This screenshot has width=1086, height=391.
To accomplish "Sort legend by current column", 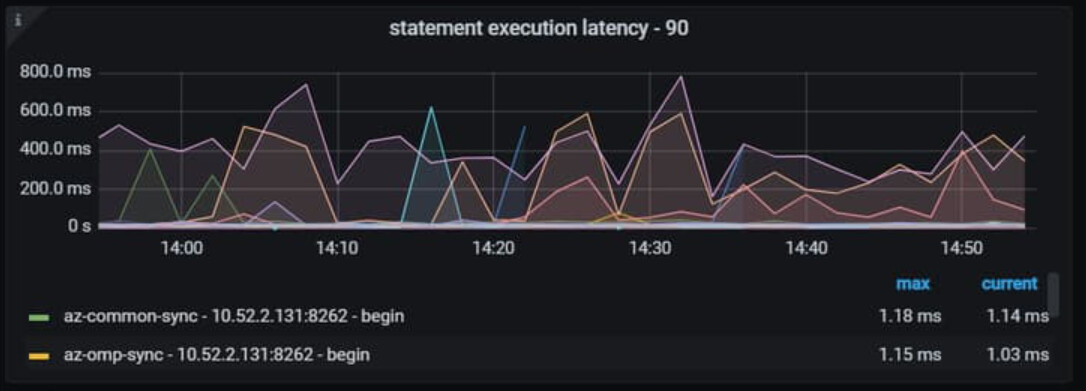I will pyautogui.click(x=1009, y=284).
